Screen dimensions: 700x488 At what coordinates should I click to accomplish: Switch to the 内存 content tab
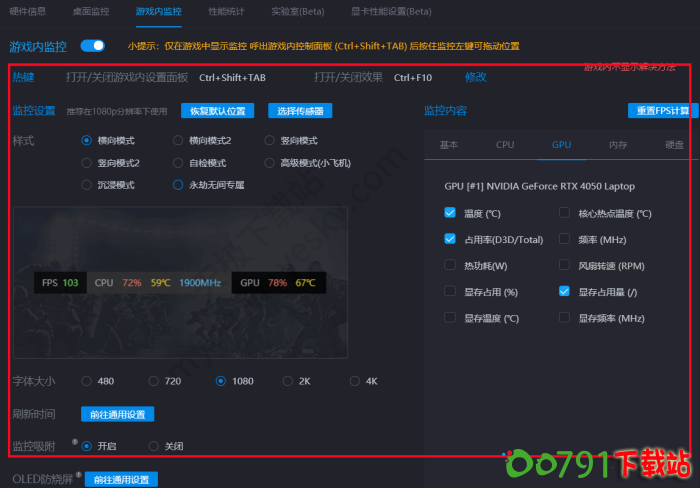(618, 145)
